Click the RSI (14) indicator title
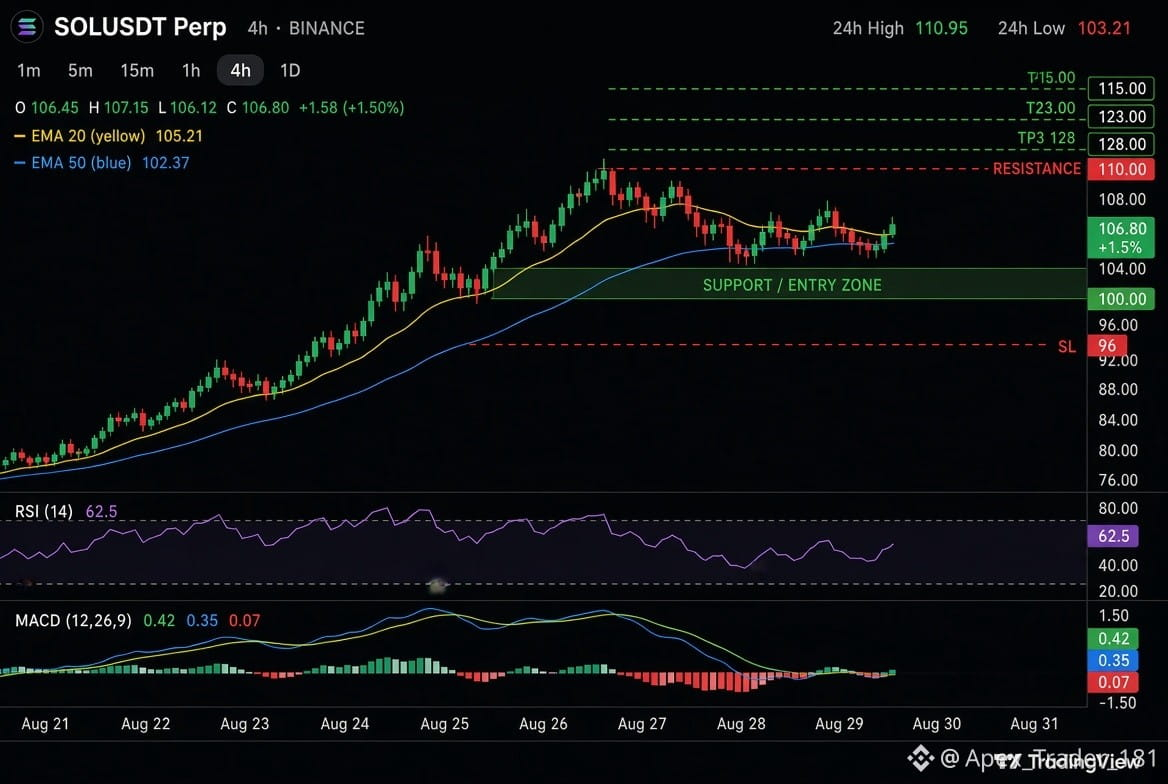 click(x=44, y=512)
